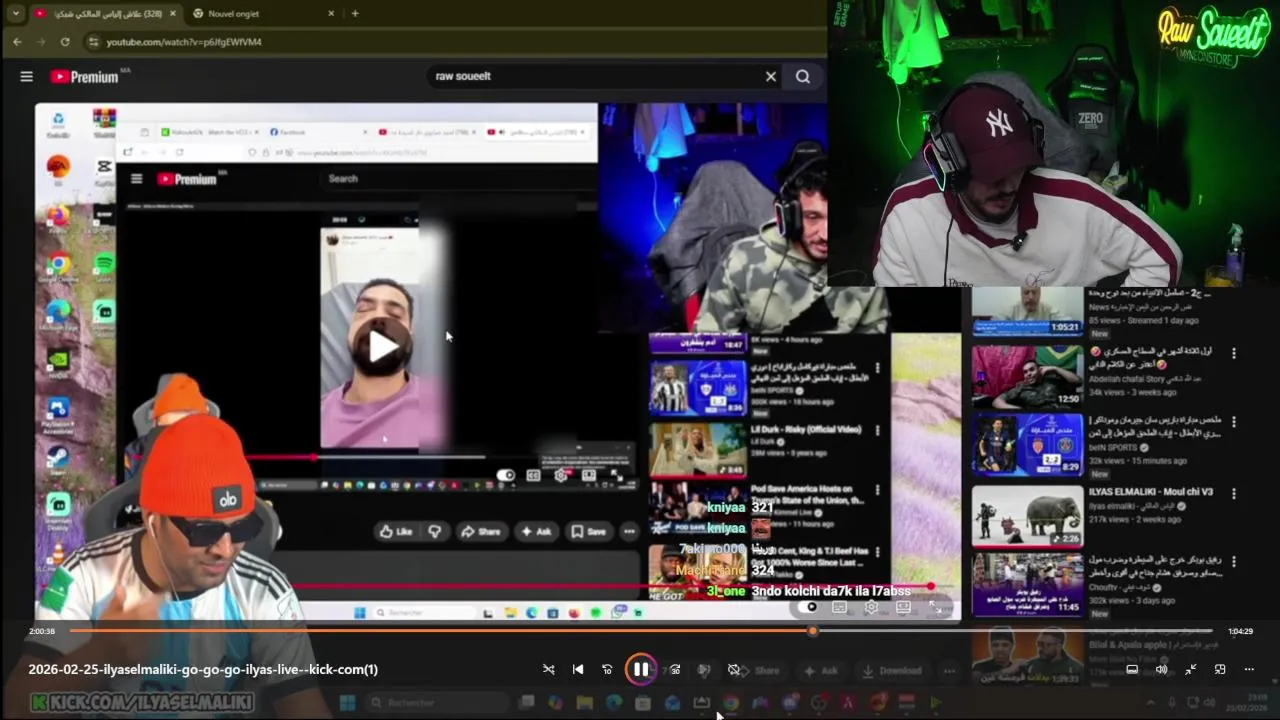Image resolution: width=1280 pixels, height=720 pixels.
Task: View site information icon beside the URL
Action: (x=94, y=42)
